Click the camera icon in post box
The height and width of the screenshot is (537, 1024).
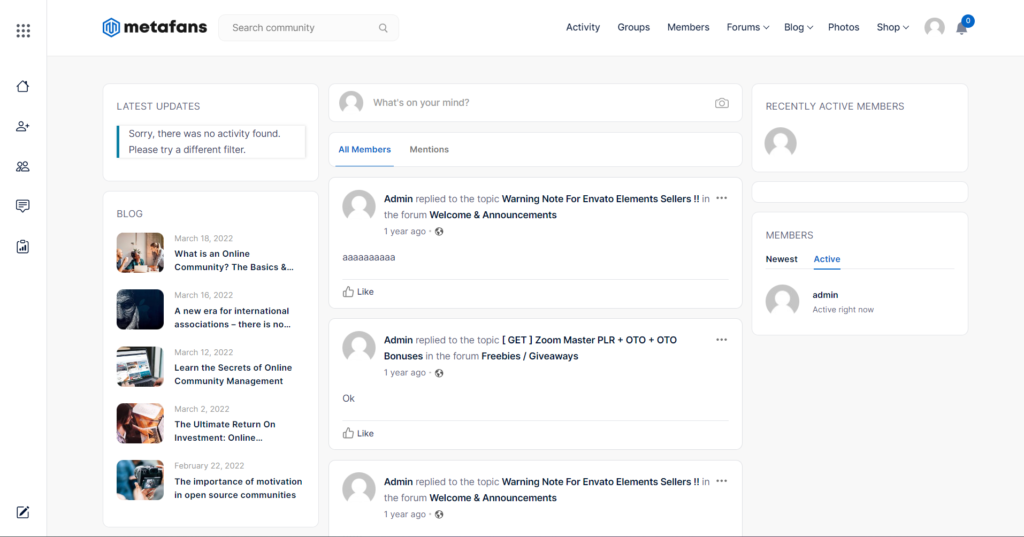click(721, 103)
